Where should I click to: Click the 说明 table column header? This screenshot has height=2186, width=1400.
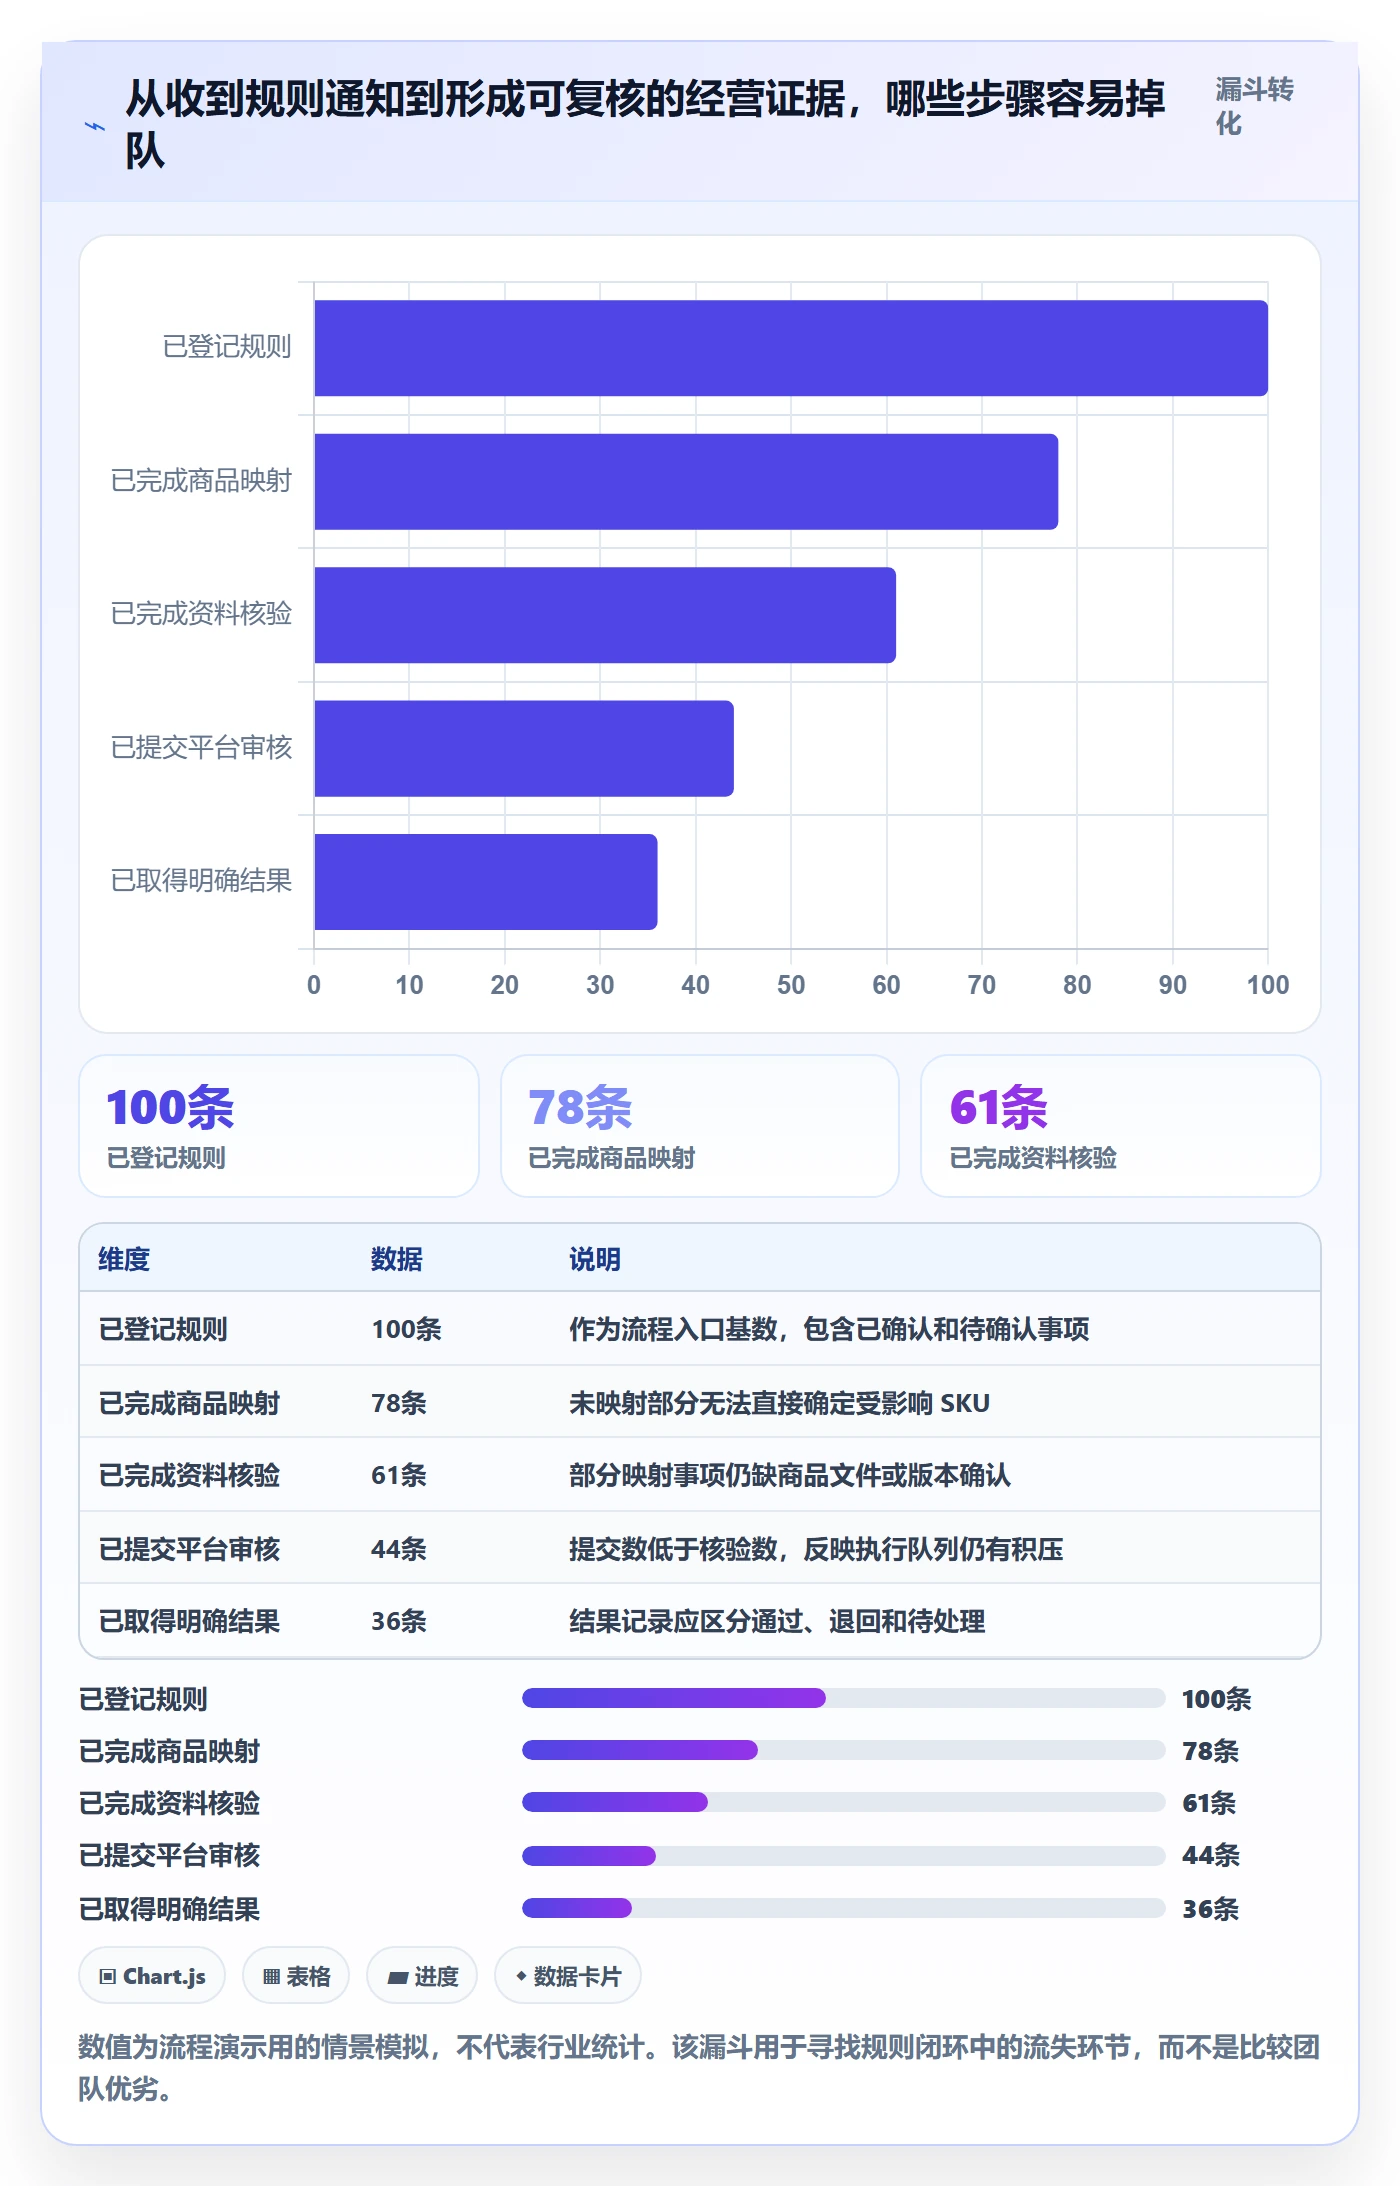(x=595, y=1259)
